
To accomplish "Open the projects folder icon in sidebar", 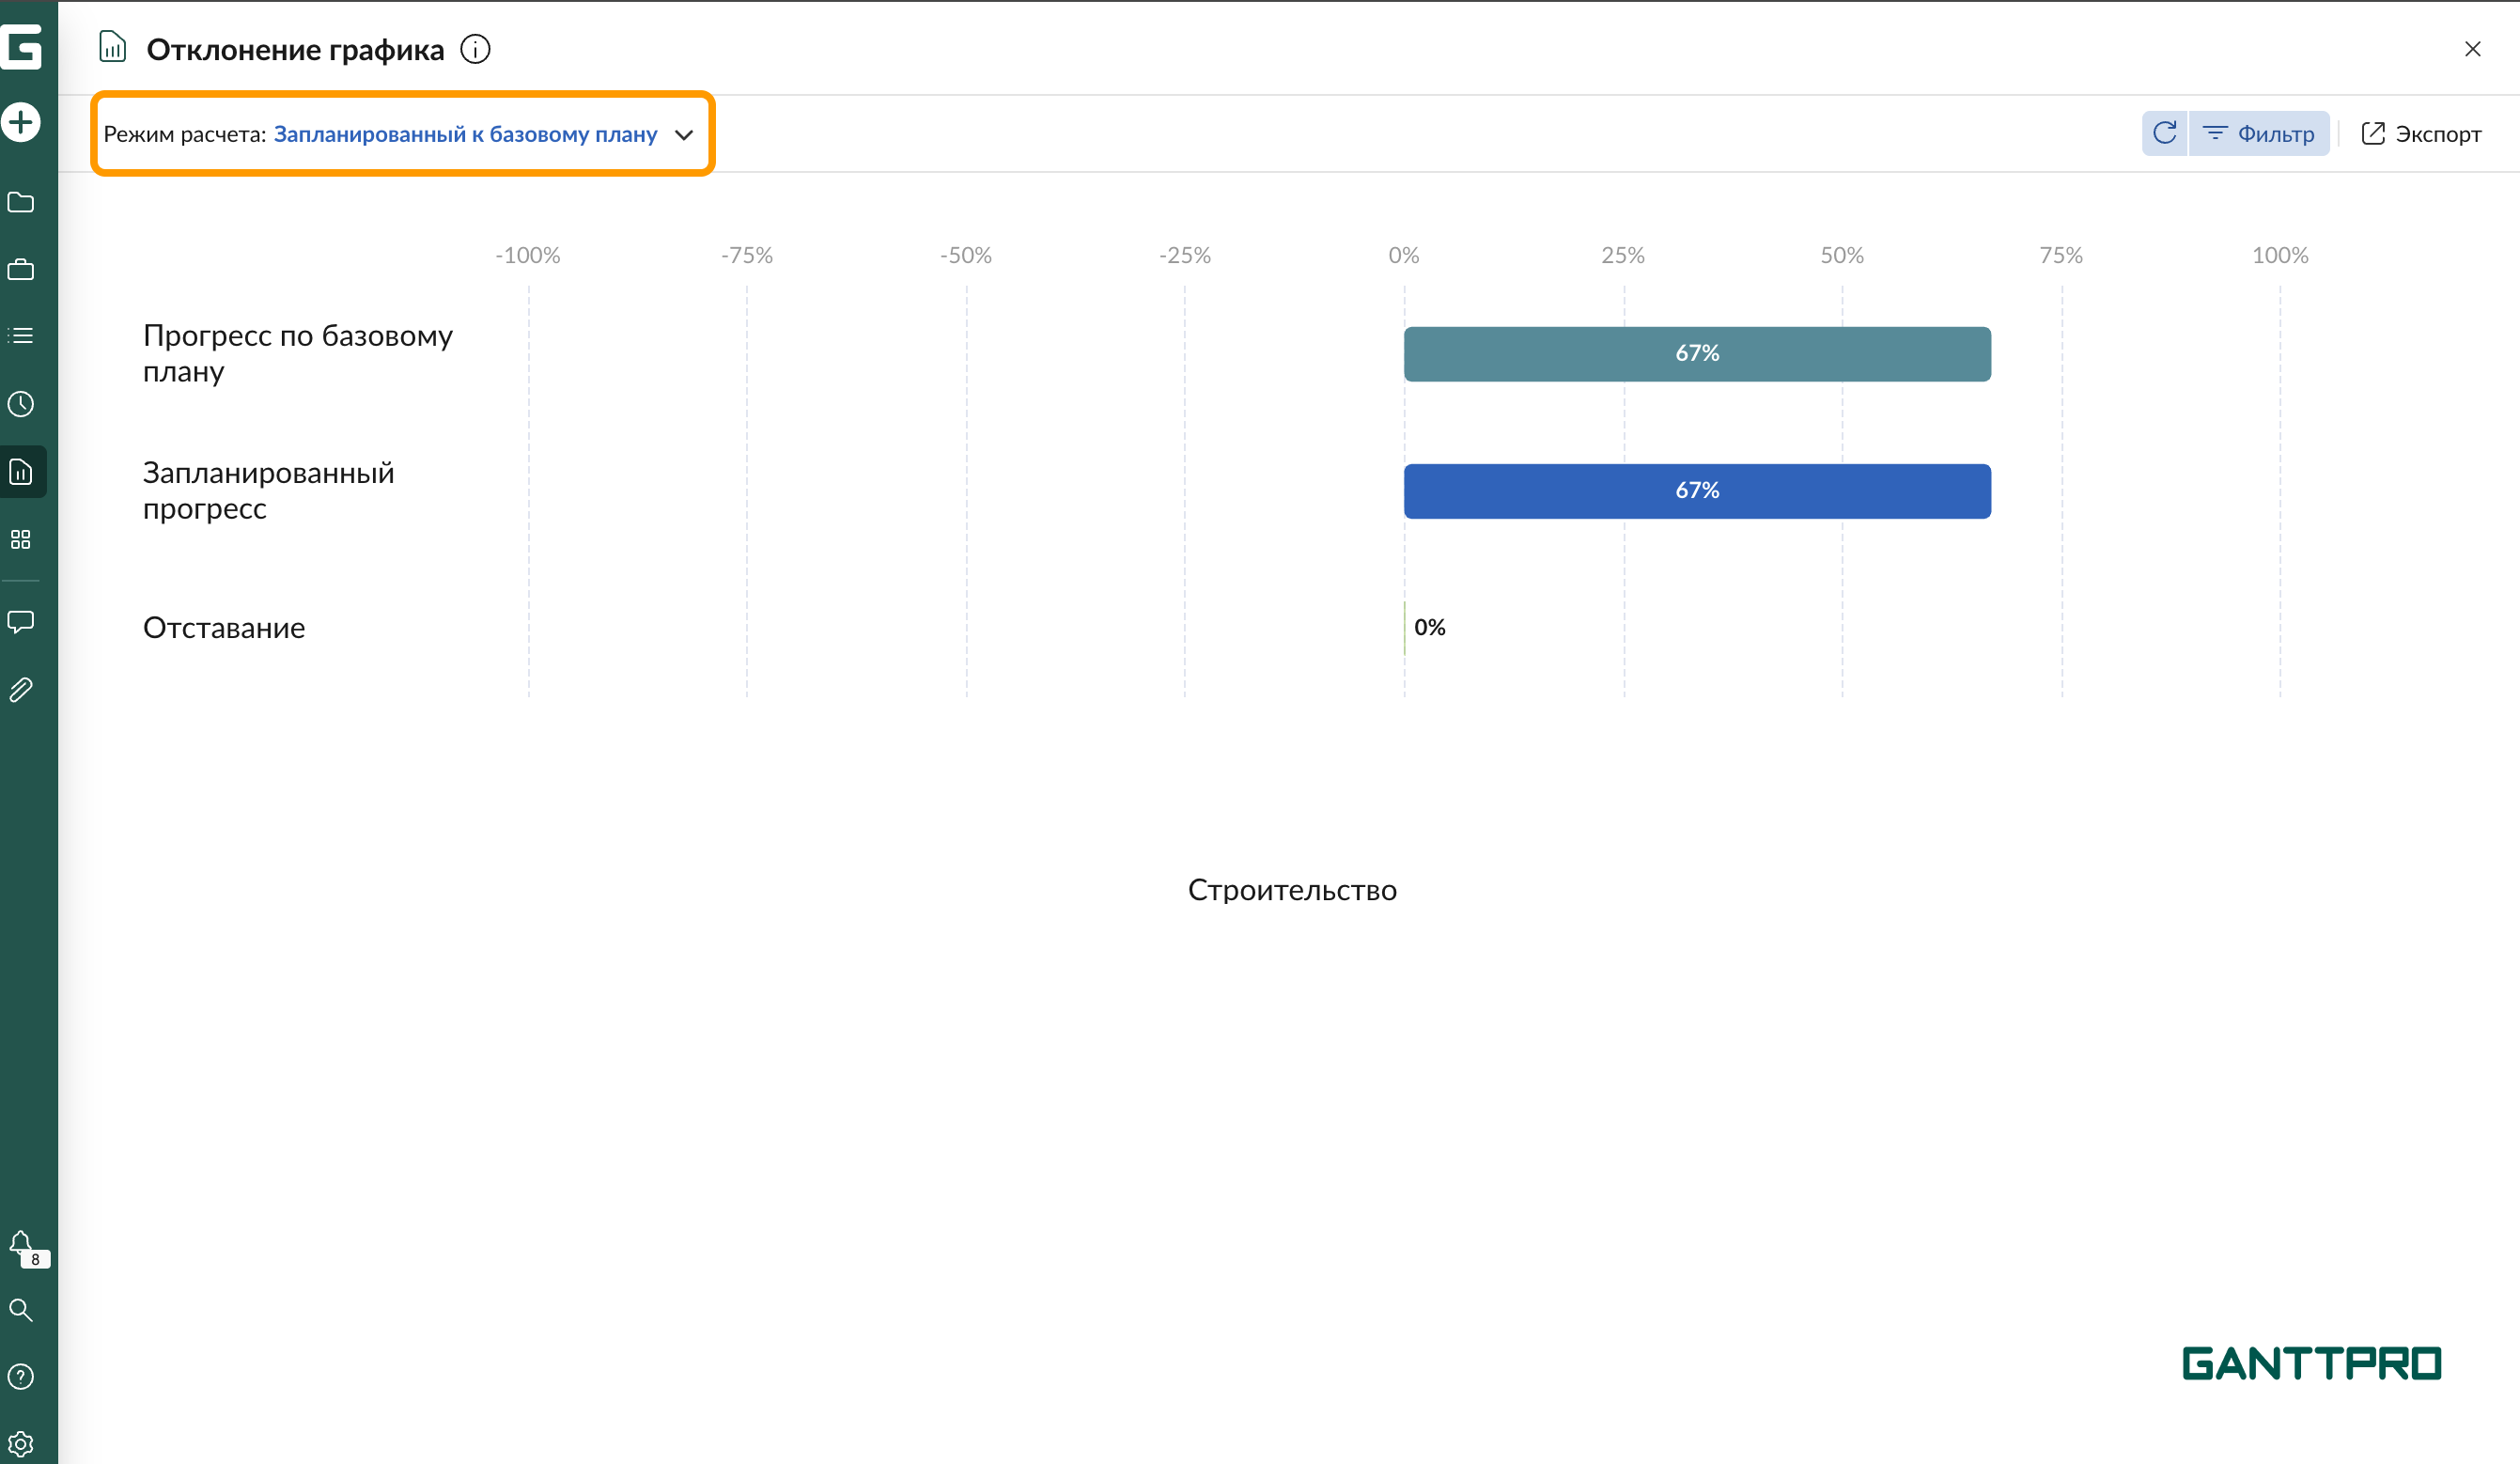I will click(21, 203).
